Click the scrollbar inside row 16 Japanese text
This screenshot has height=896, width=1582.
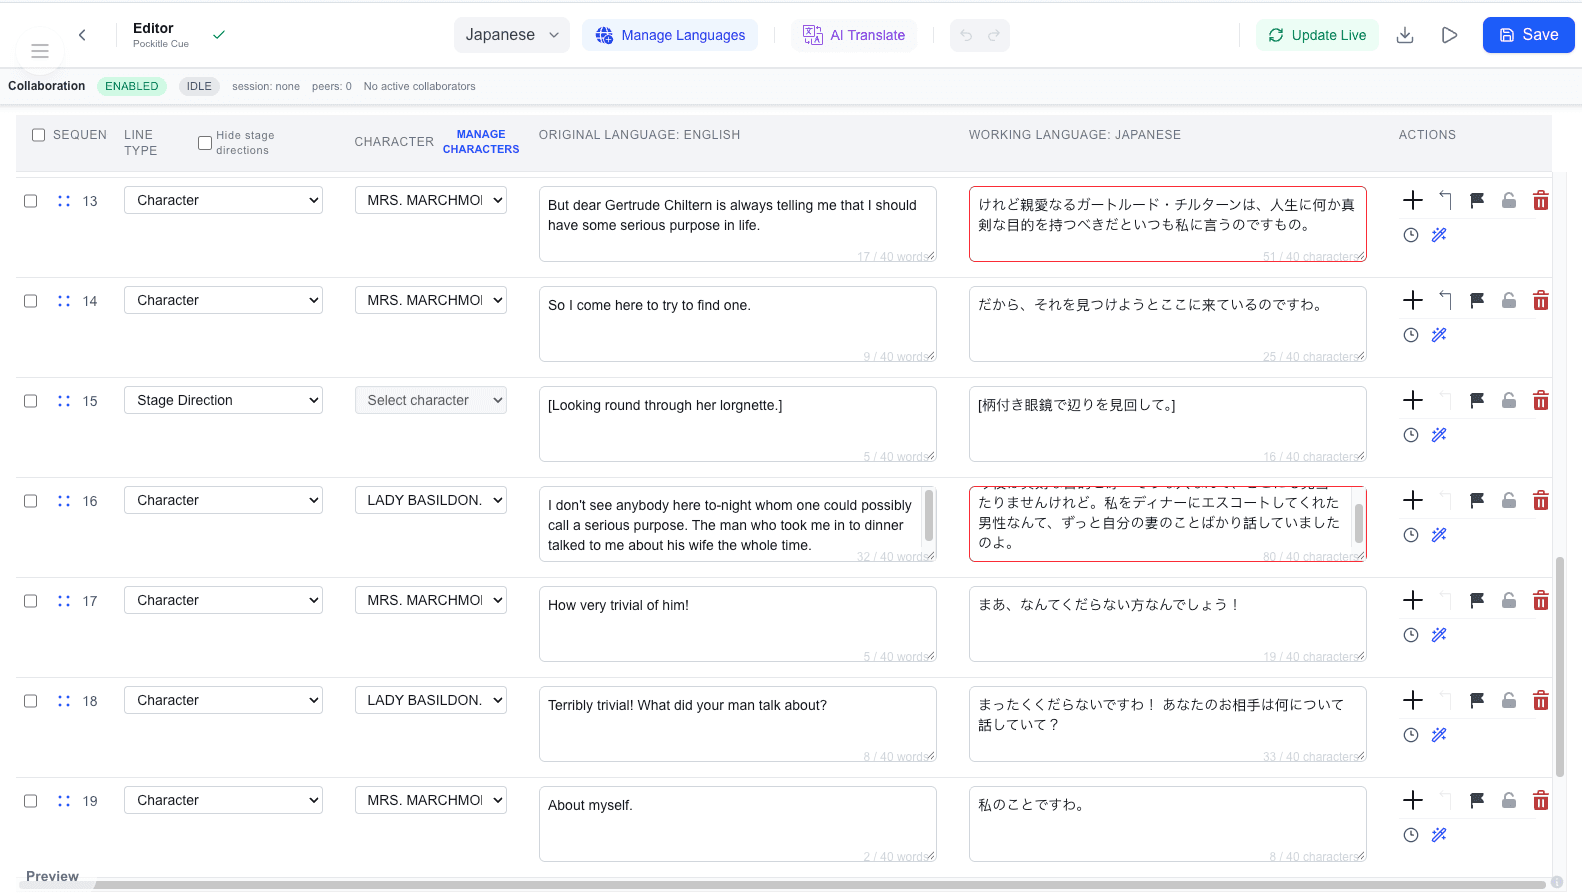1359,523
